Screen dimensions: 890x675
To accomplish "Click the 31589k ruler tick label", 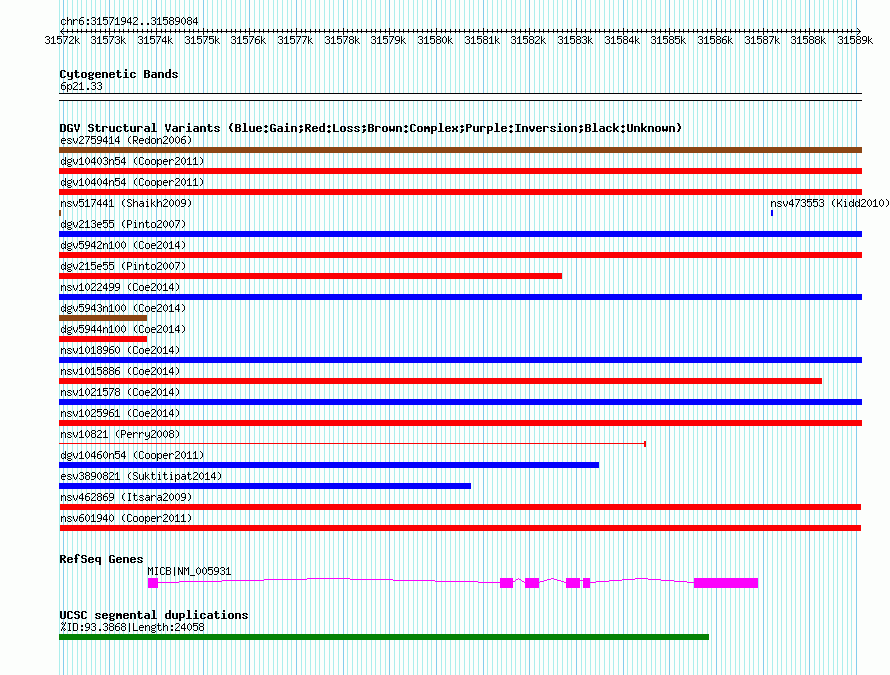I will point(855,40).
